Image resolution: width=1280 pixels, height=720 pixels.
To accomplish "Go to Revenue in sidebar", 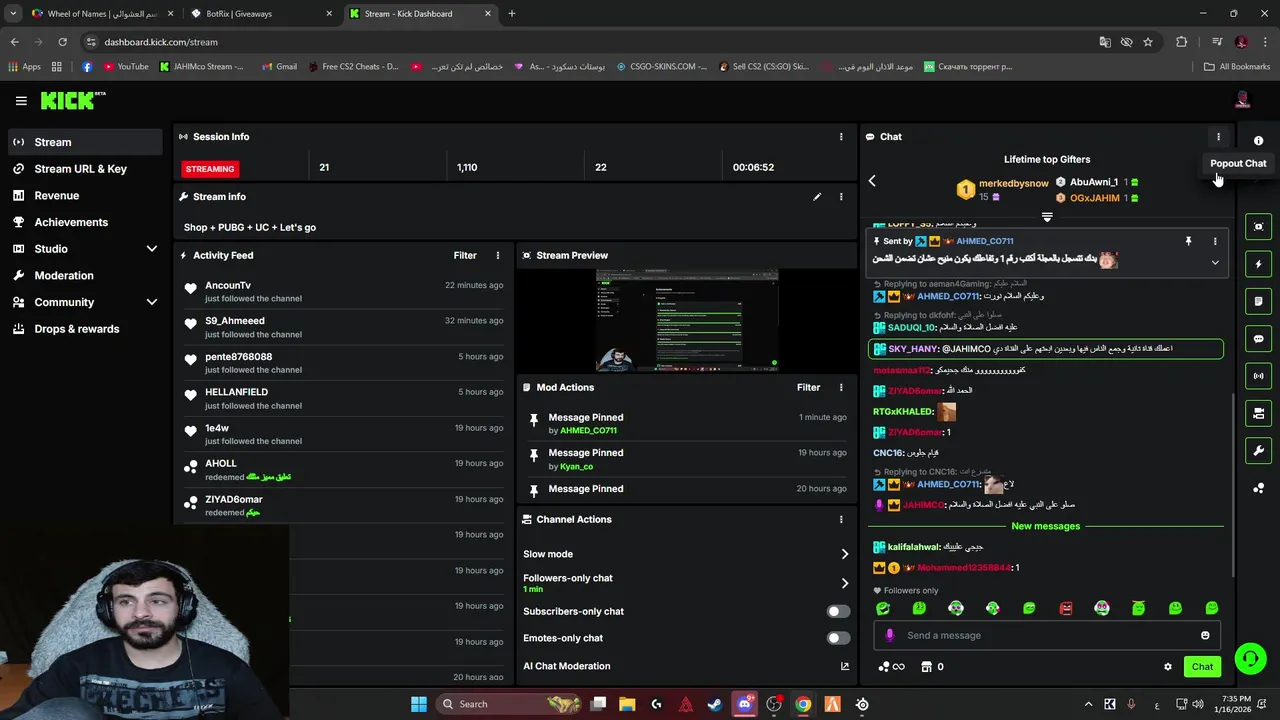I will click(85, 196).
